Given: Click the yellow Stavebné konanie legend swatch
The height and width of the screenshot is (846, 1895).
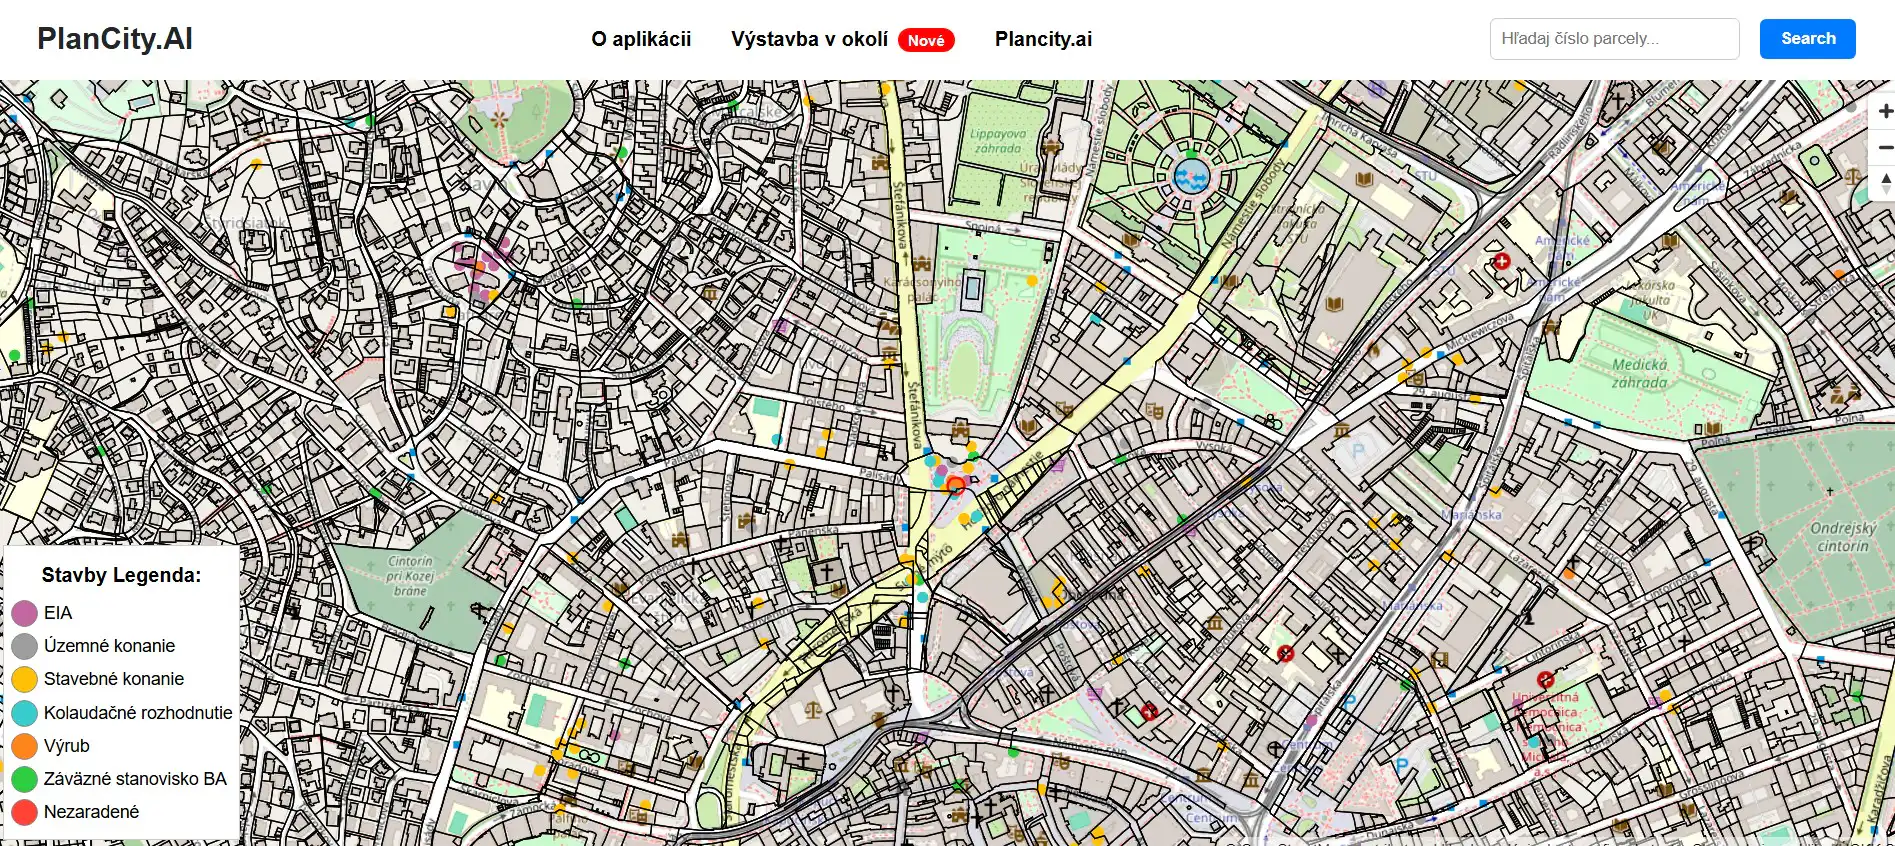Looking at the screenshot, I should point(25,679).
